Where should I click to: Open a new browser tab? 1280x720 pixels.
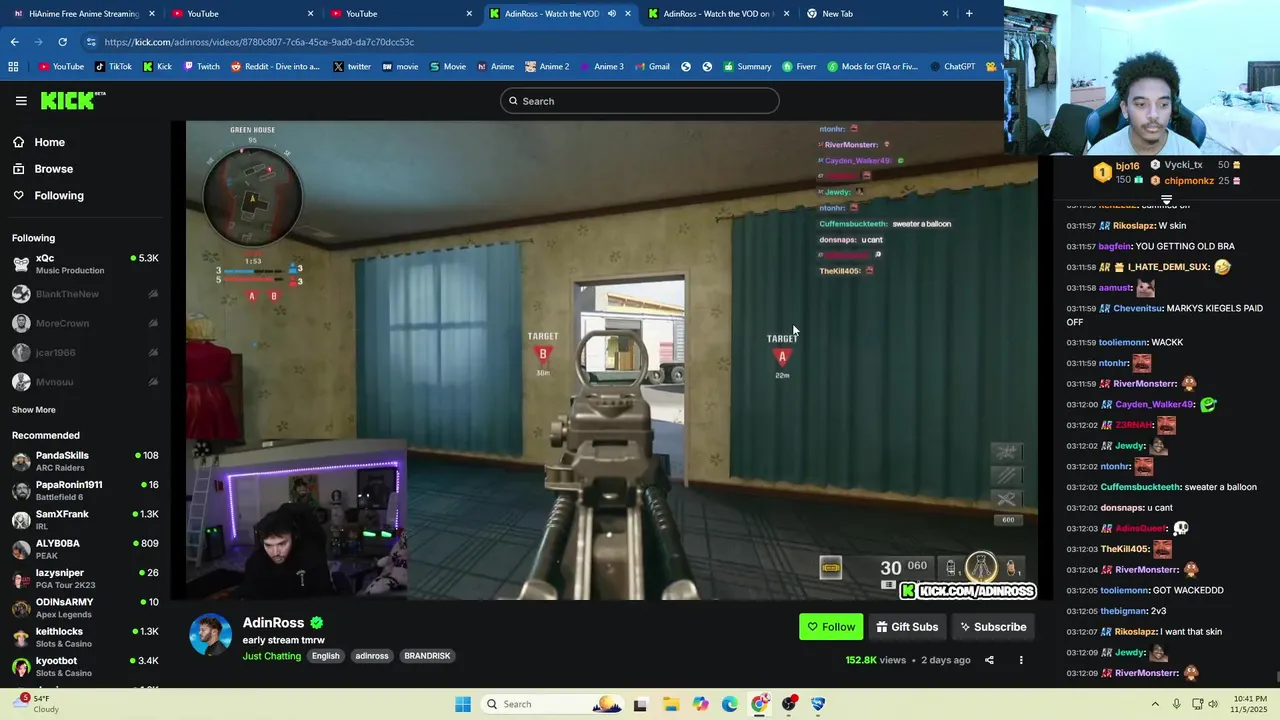[969, 14]
